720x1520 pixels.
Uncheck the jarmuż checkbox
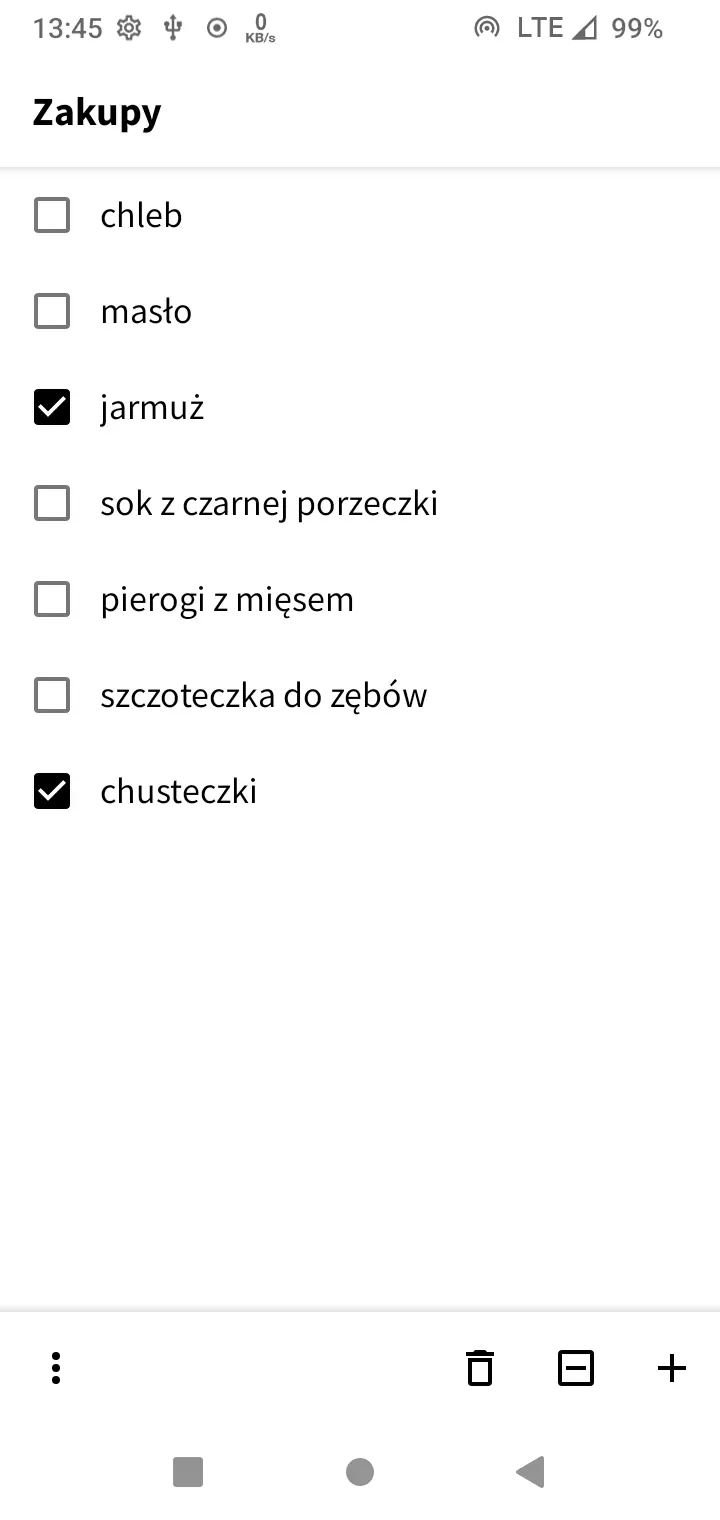(x=52, y=407)
